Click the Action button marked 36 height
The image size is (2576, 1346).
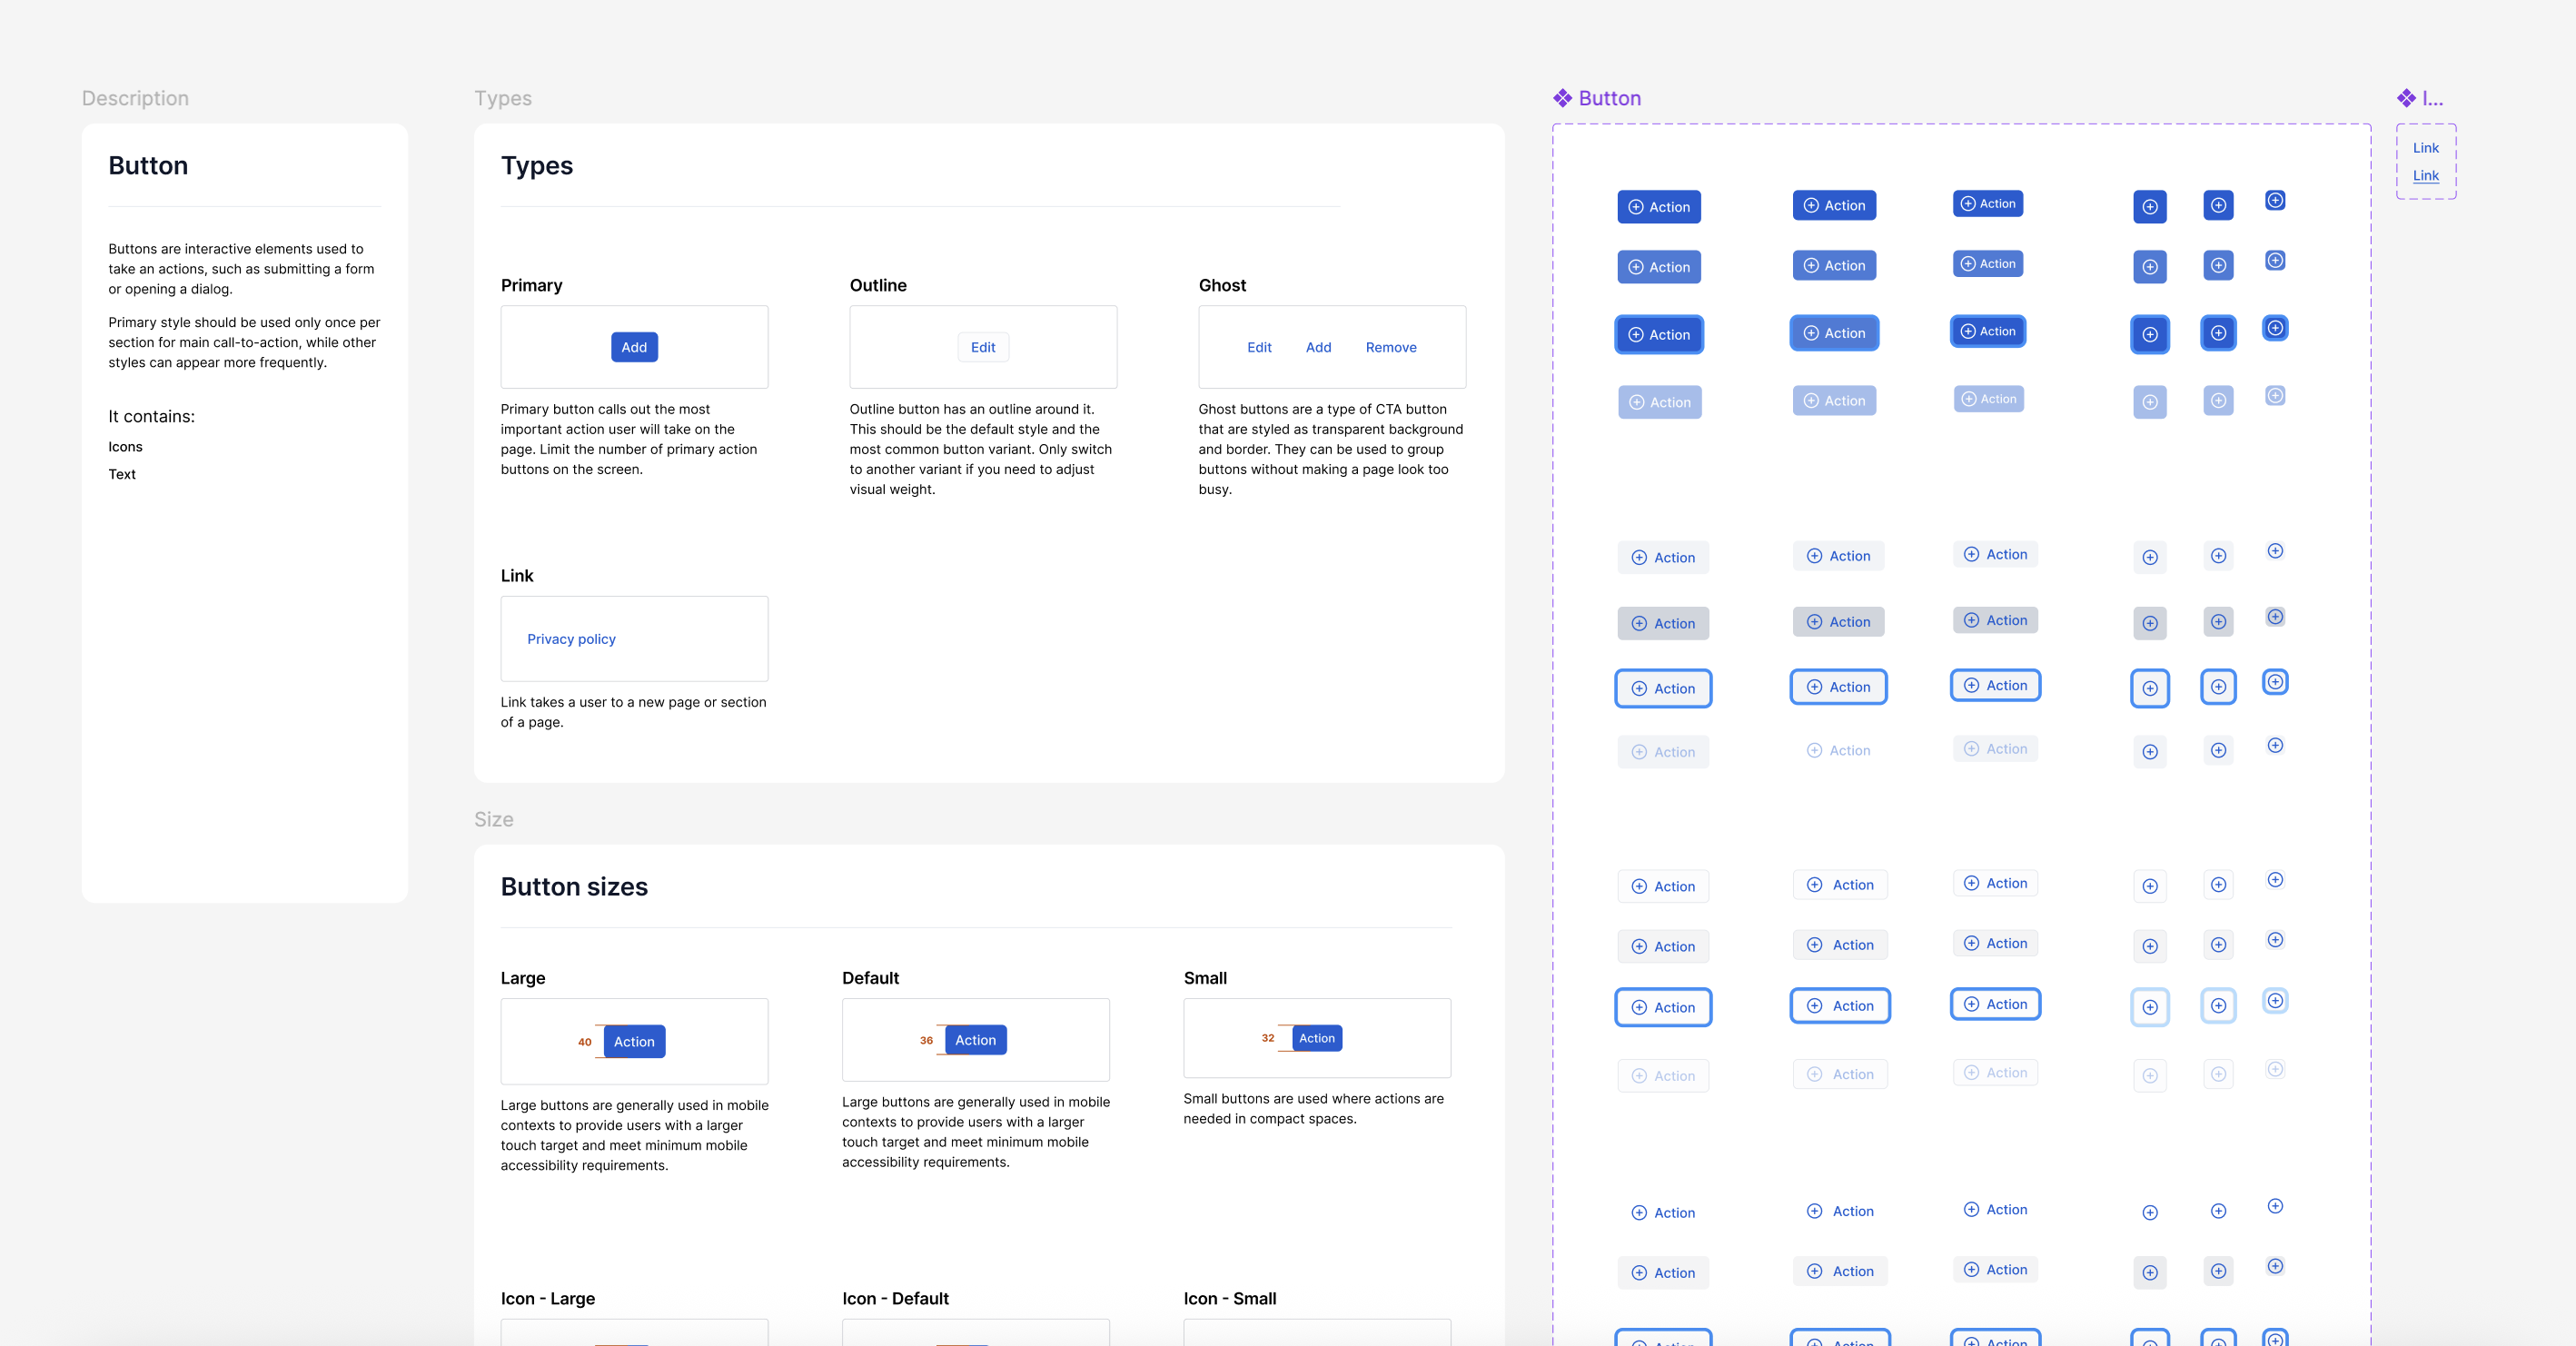pyautogui.click(x=975, y=1040)
